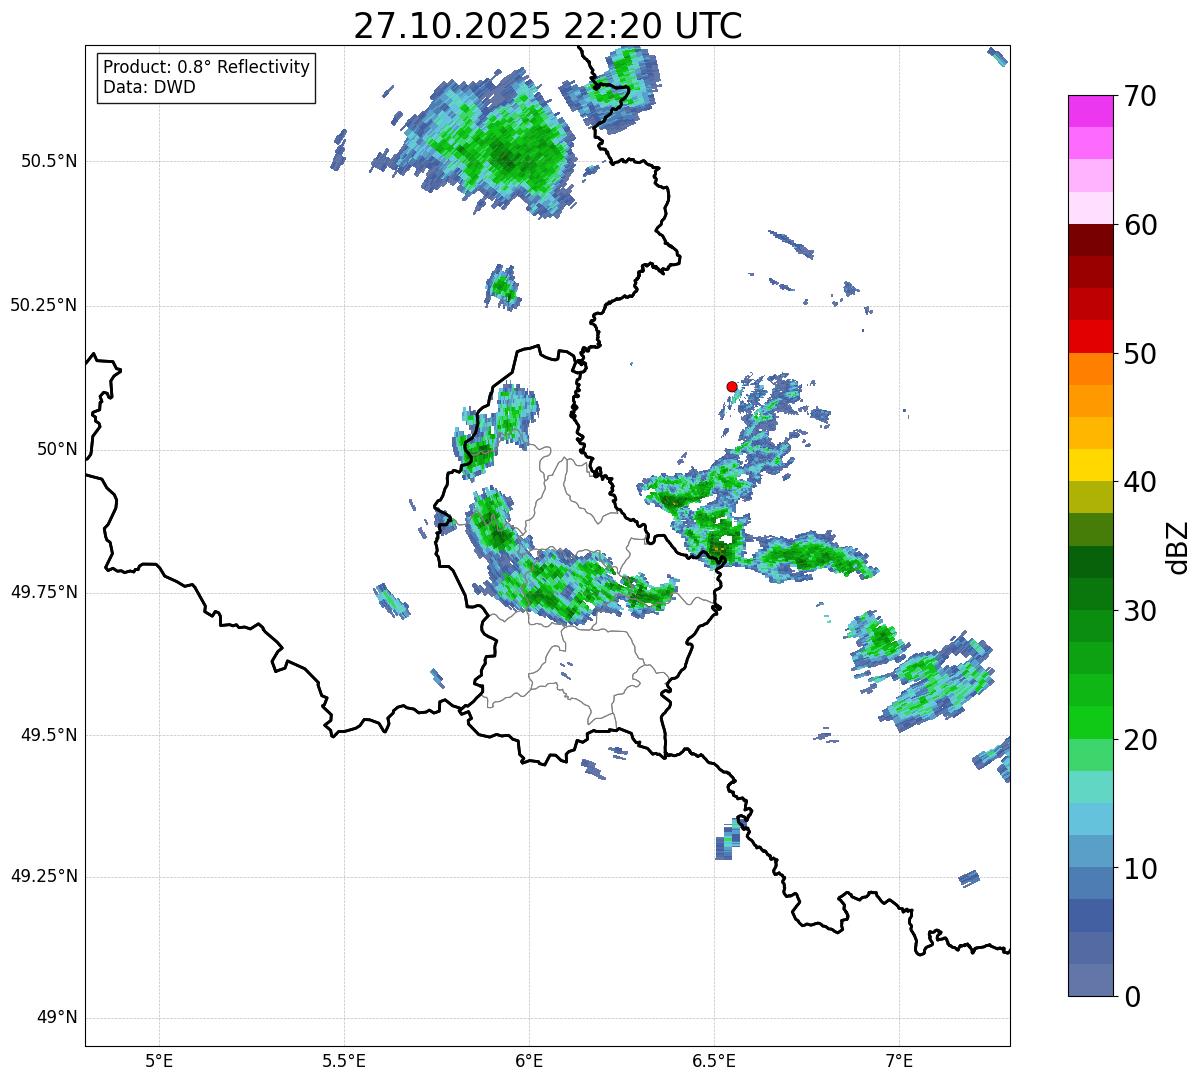Click the small echo cell near 49.25°N, 6.5°E
This screenshot has width=1202, height=1081.
(x=728, y=840)
